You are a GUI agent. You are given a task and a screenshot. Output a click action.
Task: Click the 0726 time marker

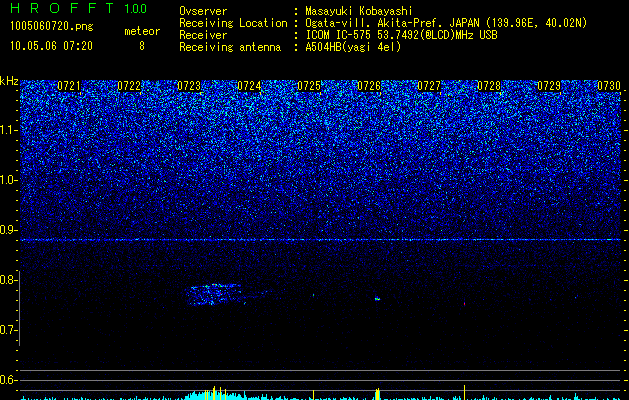[369, 86]
